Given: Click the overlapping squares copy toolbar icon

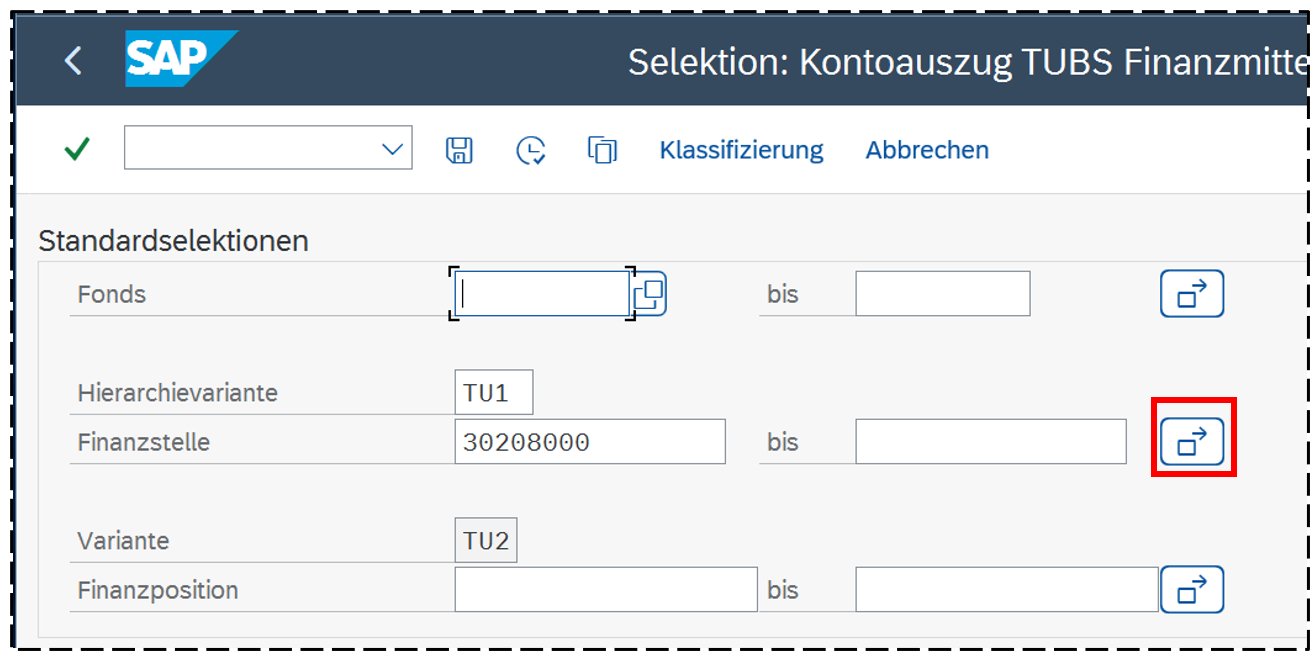Looking at the screenshot, I should 602,150.
